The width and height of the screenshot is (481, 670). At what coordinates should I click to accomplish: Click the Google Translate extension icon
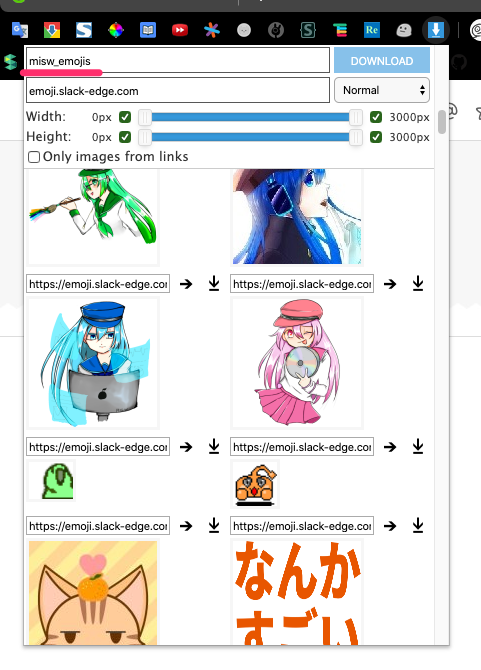click(20, 30)
